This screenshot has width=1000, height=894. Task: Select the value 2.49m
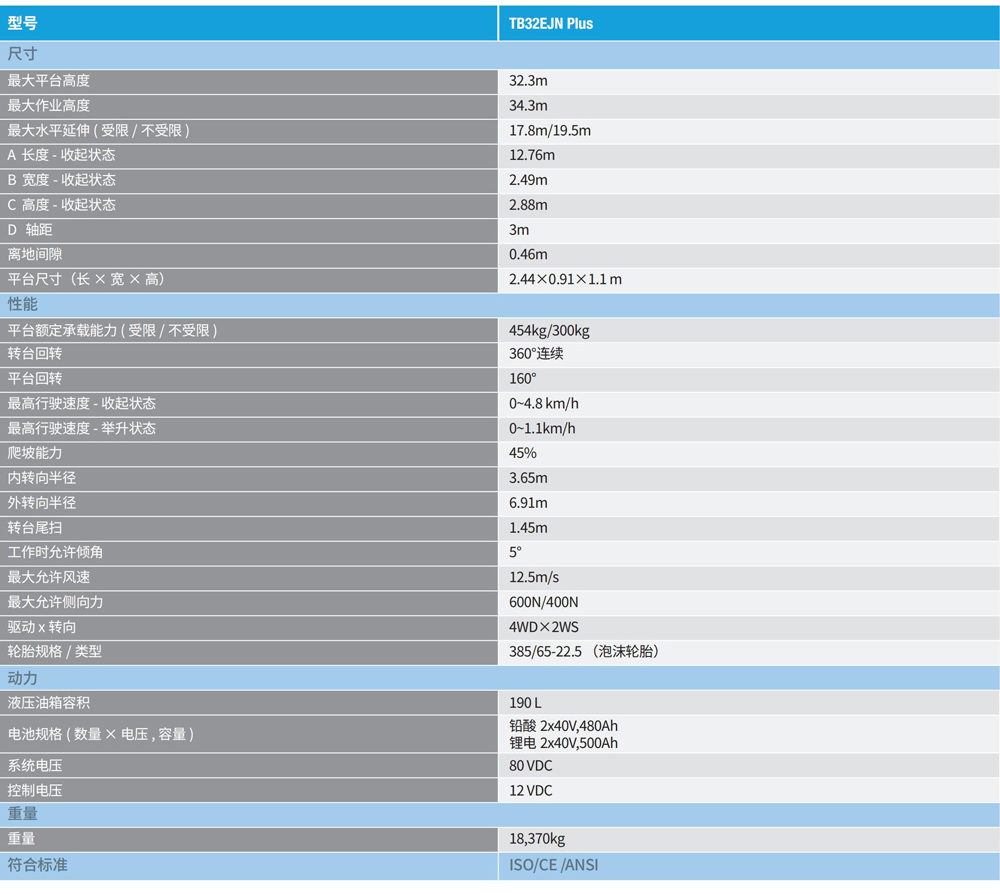tap(528, 180)
